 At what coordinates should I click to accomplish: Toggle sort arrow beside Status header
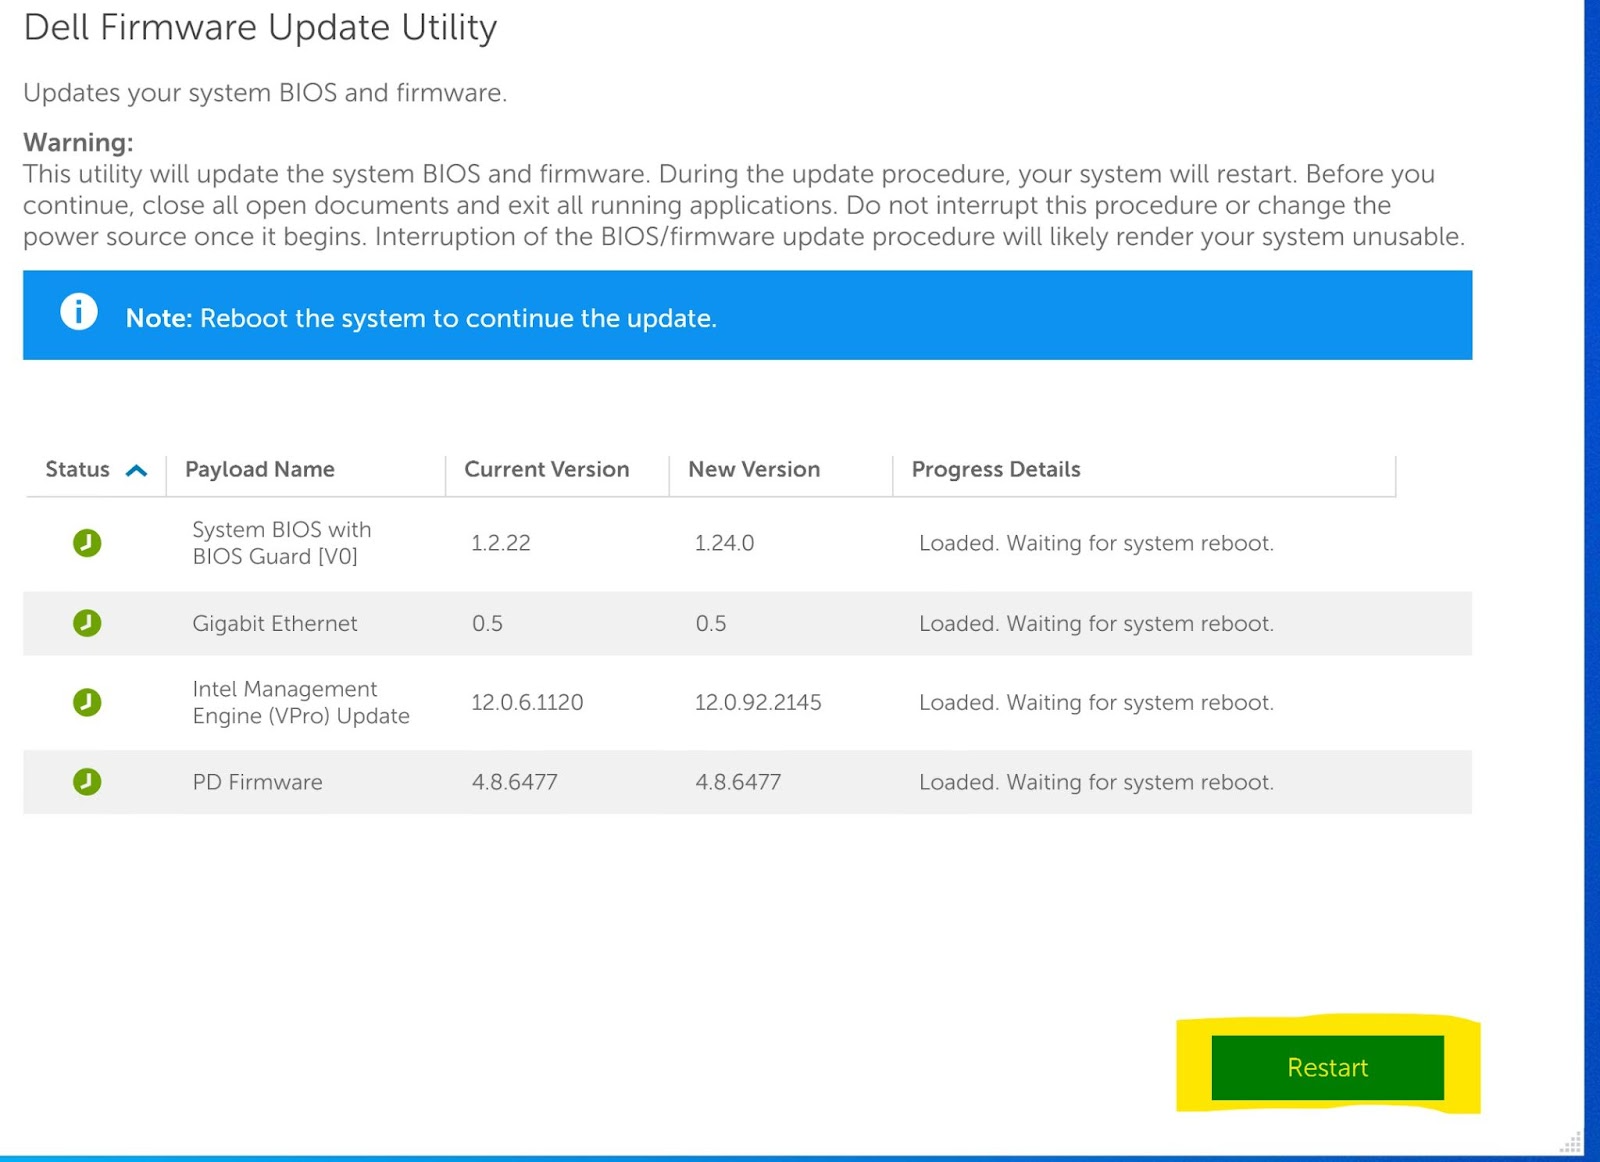136,470
